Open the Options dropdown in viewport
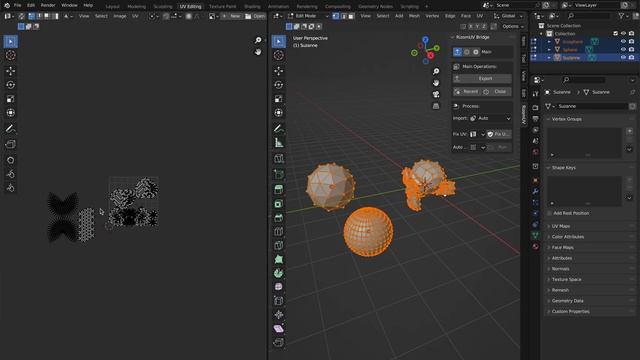The height and width of the screenshot is (360, 640). coord(513,27)
